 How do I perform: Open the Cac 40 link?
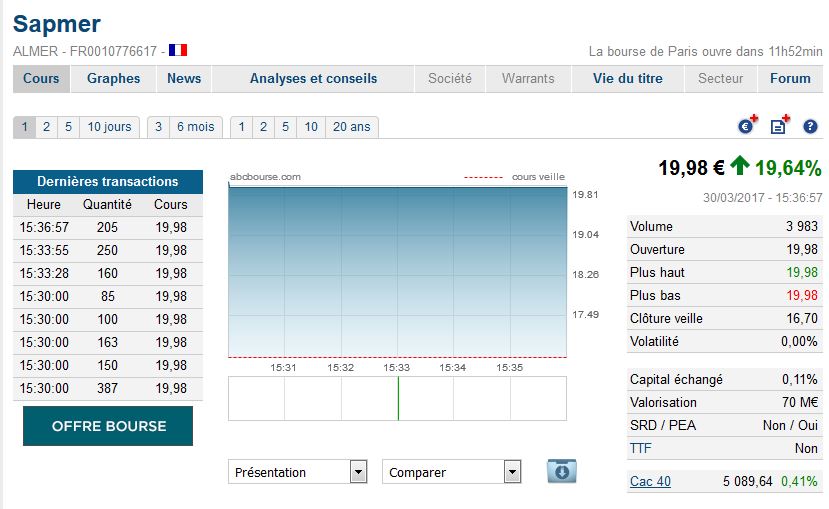click(x=650, y=482)
